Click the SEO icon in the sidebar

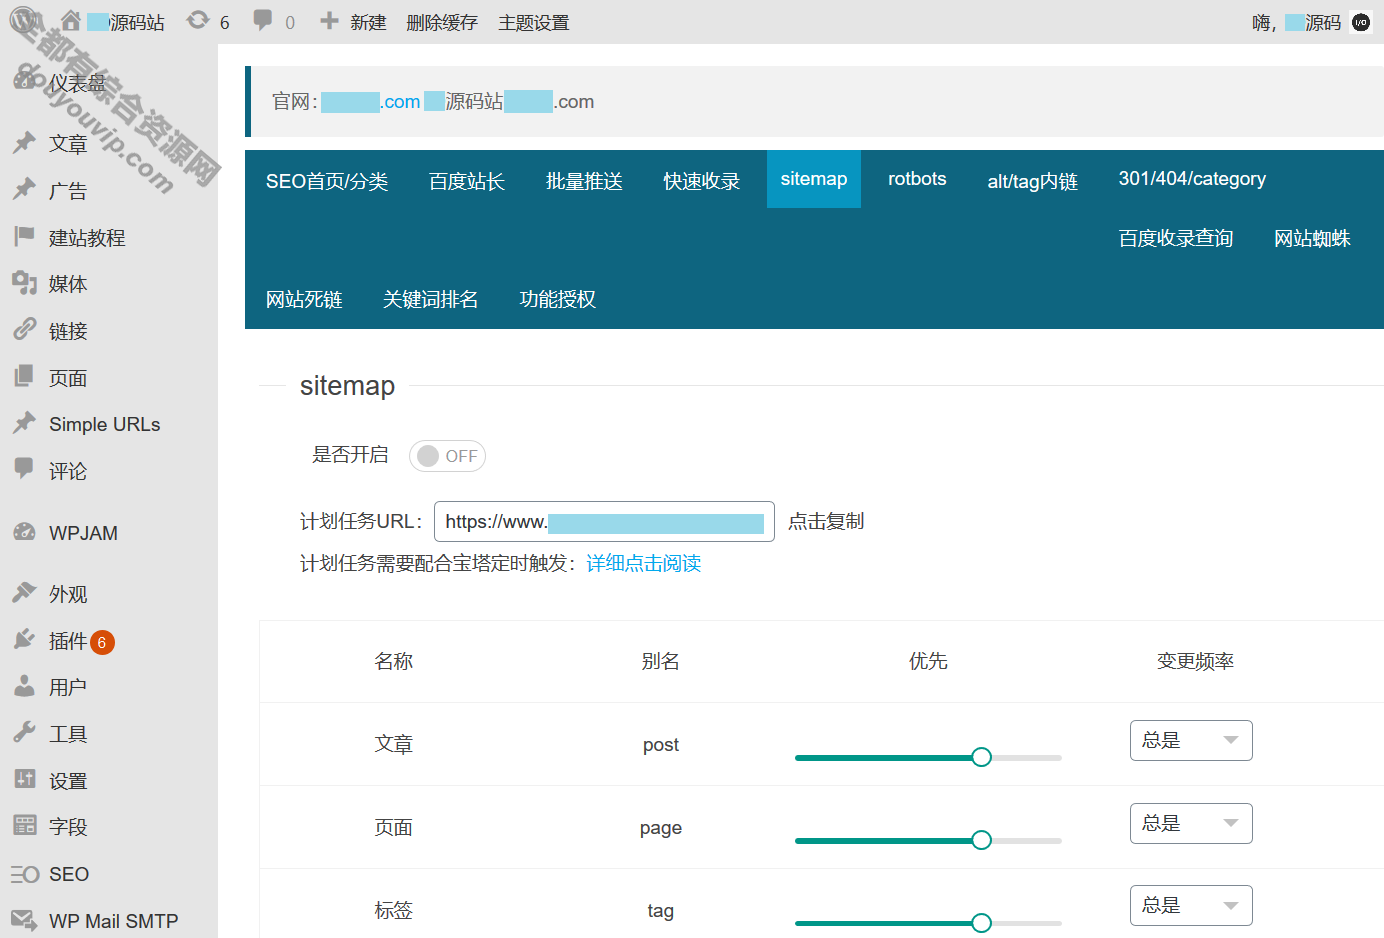coord(24,874)
